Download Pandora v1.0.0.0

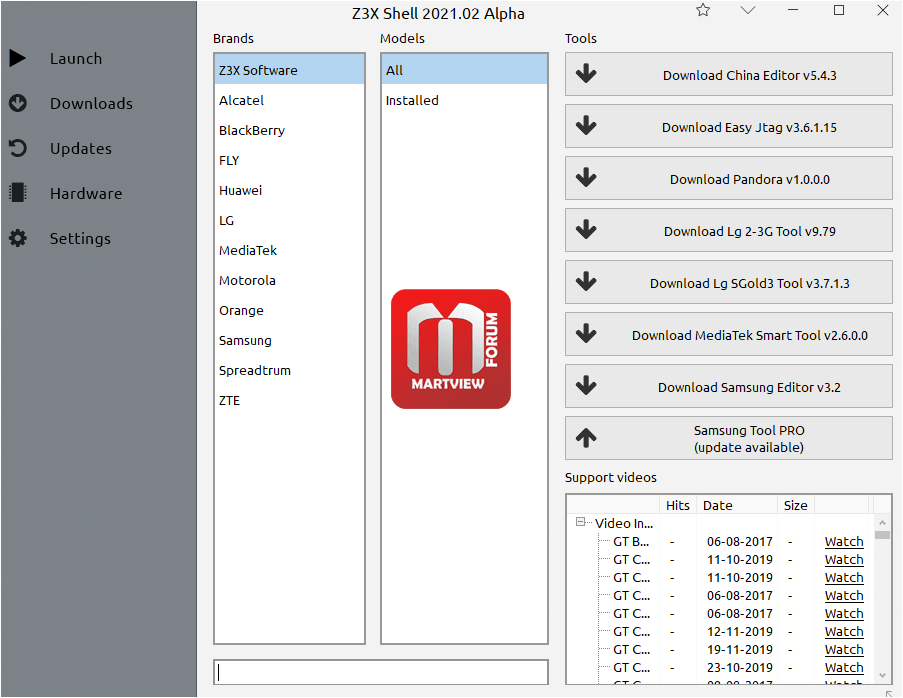(729, 178)
